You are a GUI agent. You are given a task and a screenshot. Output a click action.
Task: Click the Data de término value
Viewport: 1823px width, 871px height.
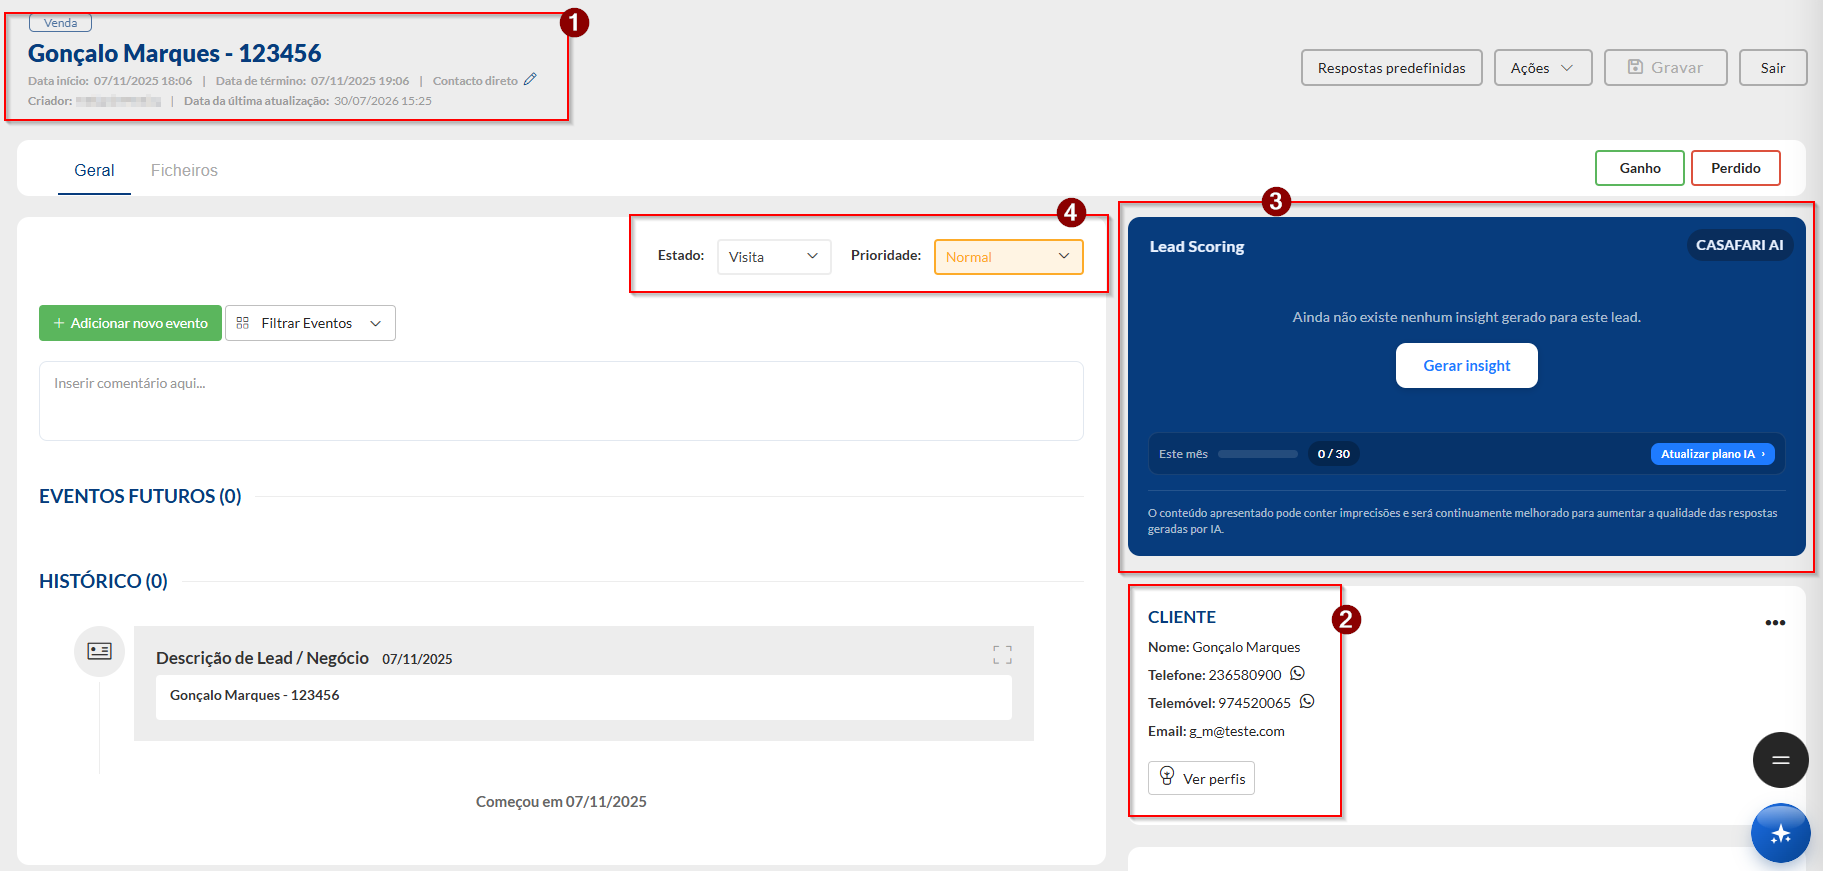(360, 81)
